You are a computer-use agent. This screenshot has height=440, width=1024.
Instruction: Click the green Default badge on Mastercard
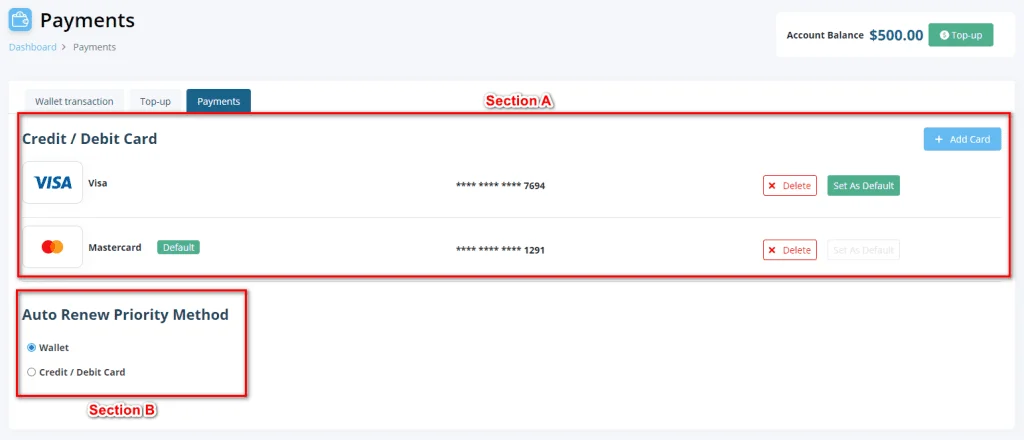(178, 247)
